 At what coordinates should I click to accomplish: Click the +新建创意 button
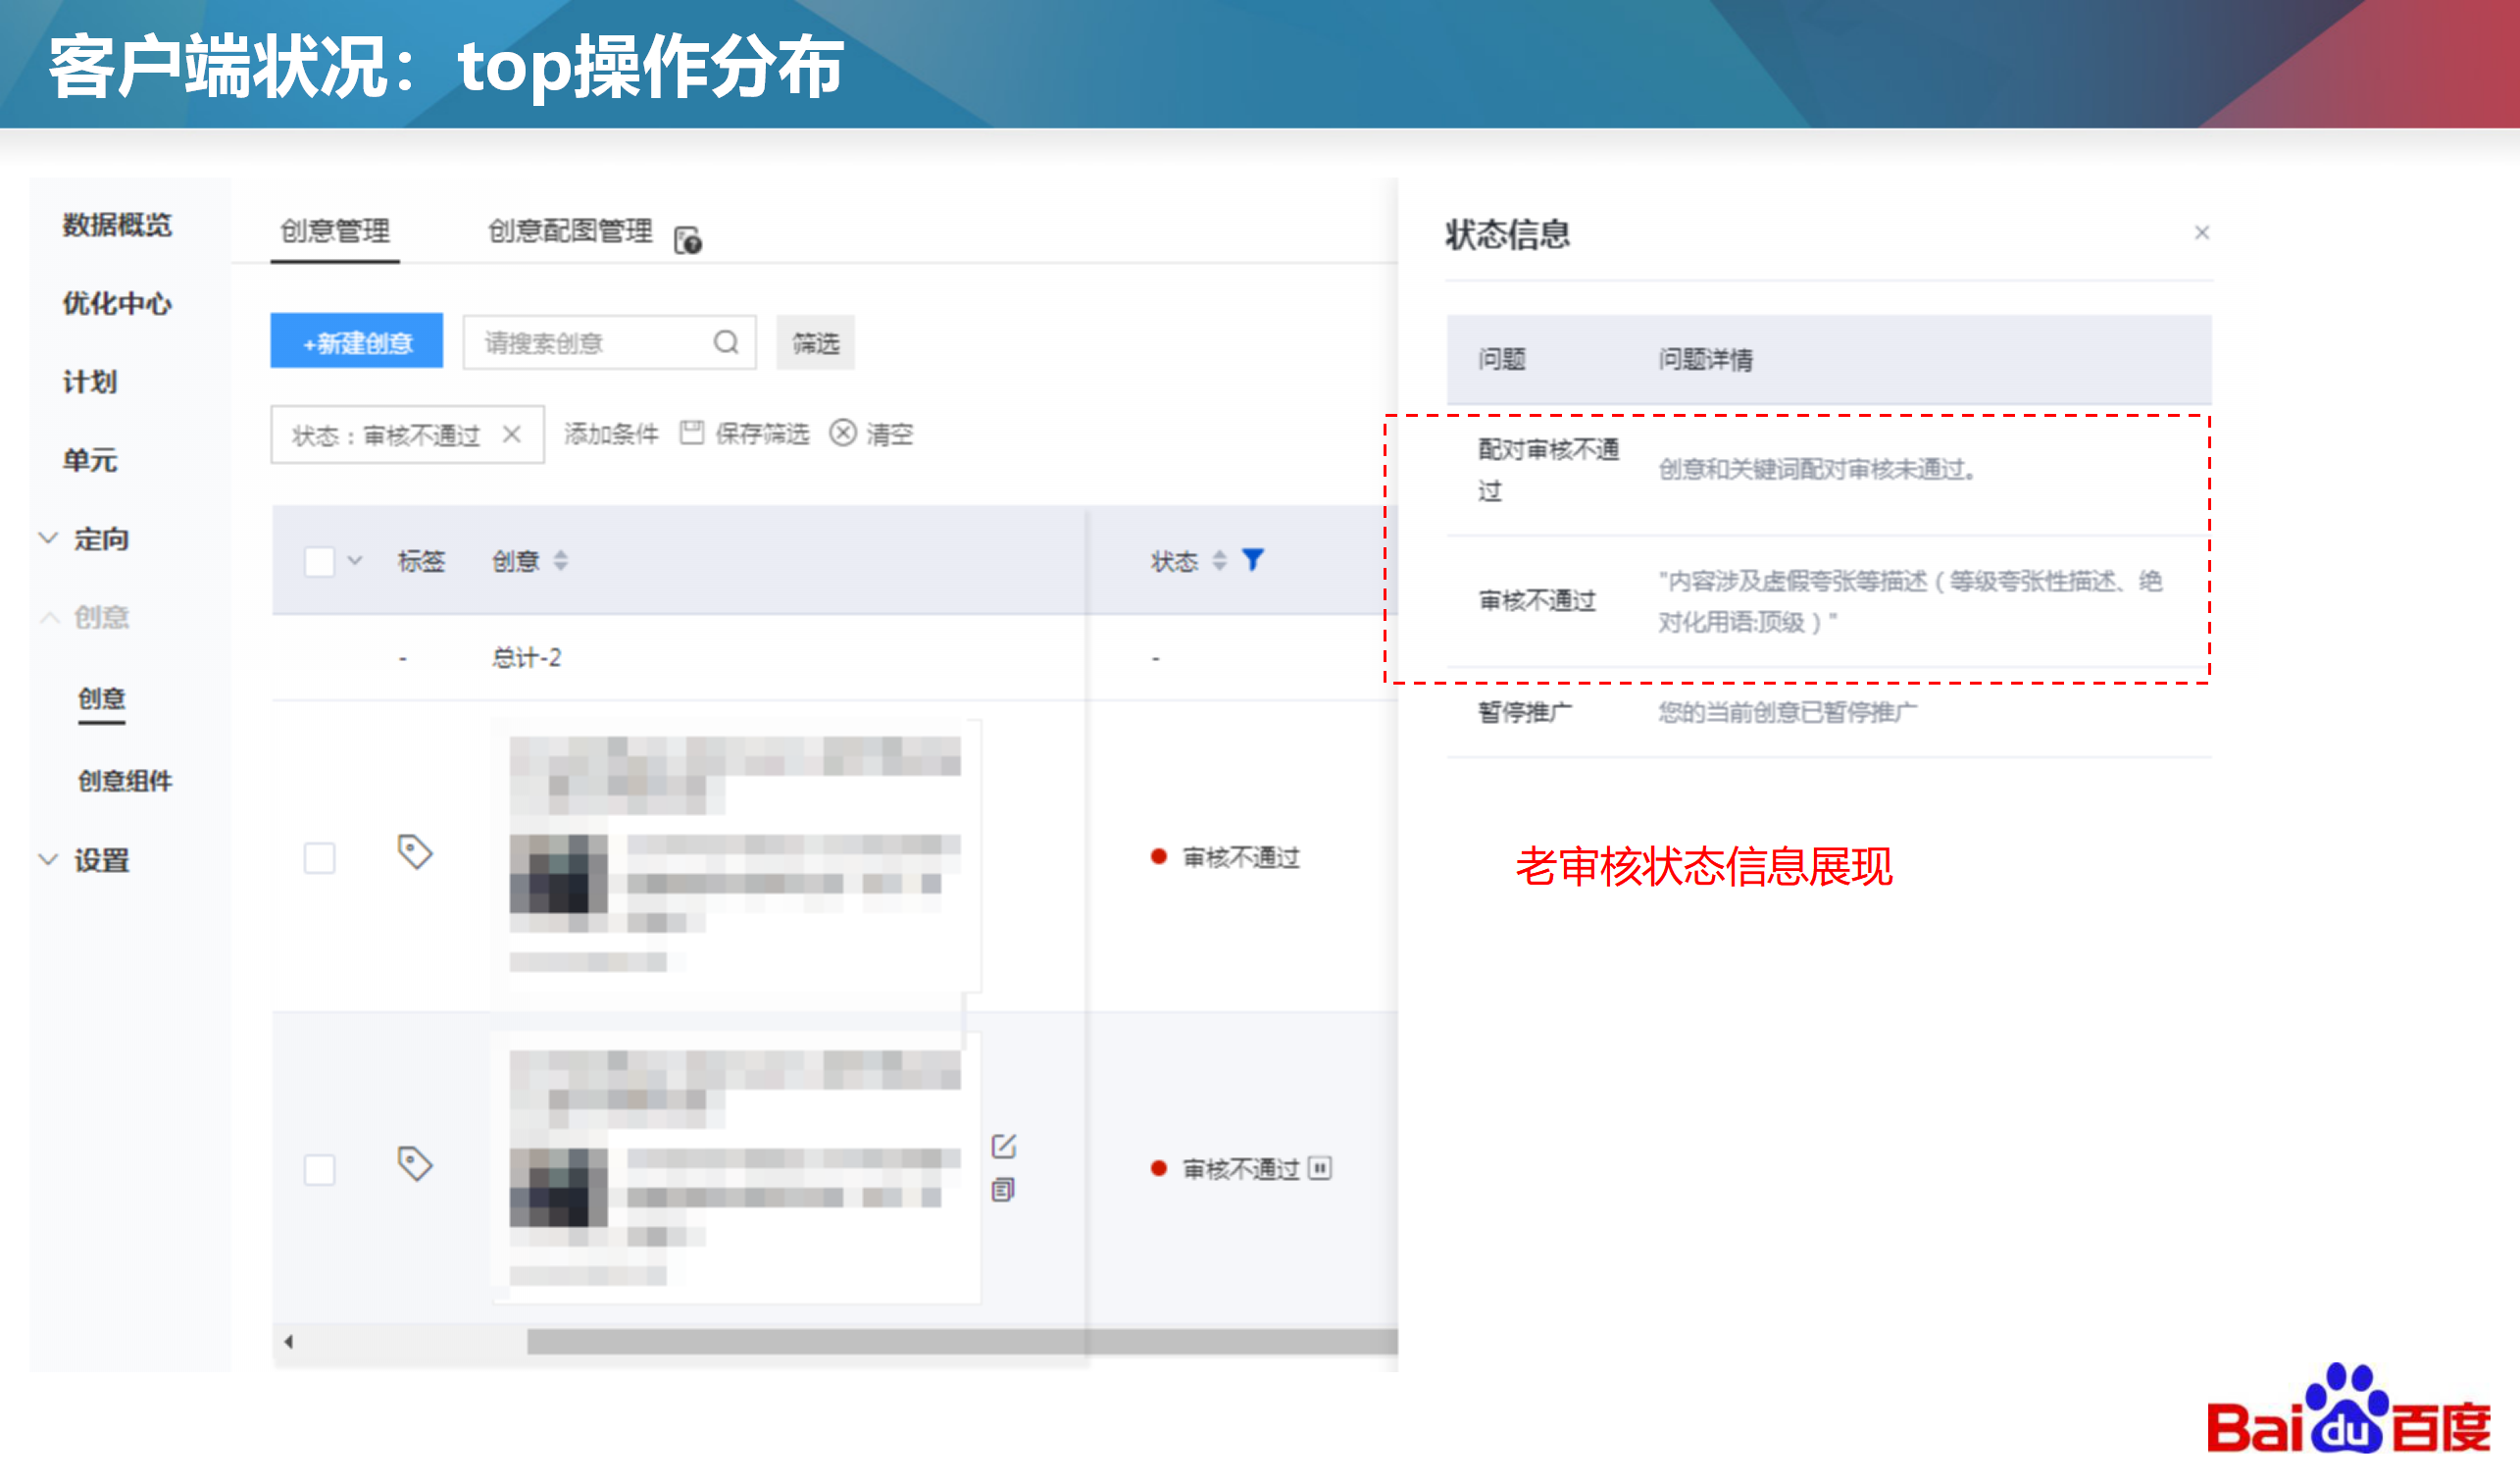(357, 342)
